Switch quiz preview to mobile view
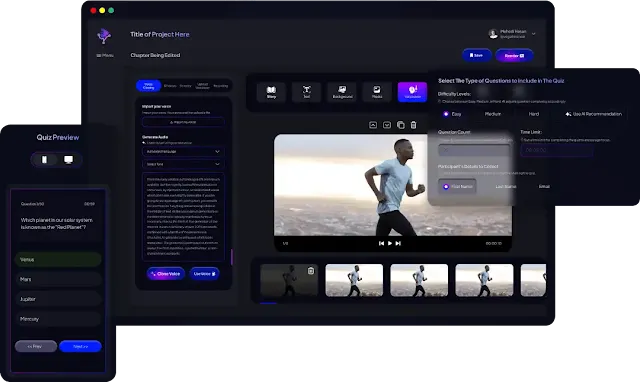The image size is (640, 382). tap(44, 160)
